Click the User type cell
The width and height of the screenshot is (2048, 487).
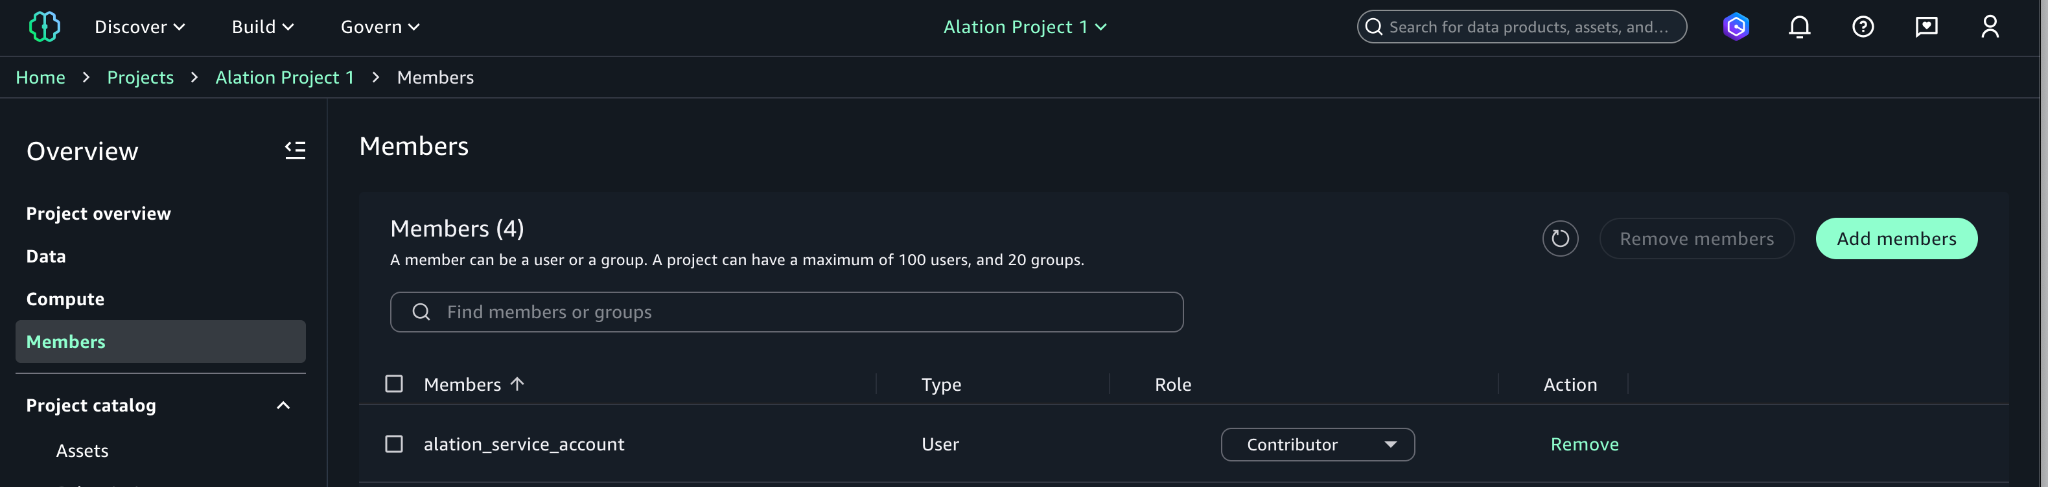(940, 444)
